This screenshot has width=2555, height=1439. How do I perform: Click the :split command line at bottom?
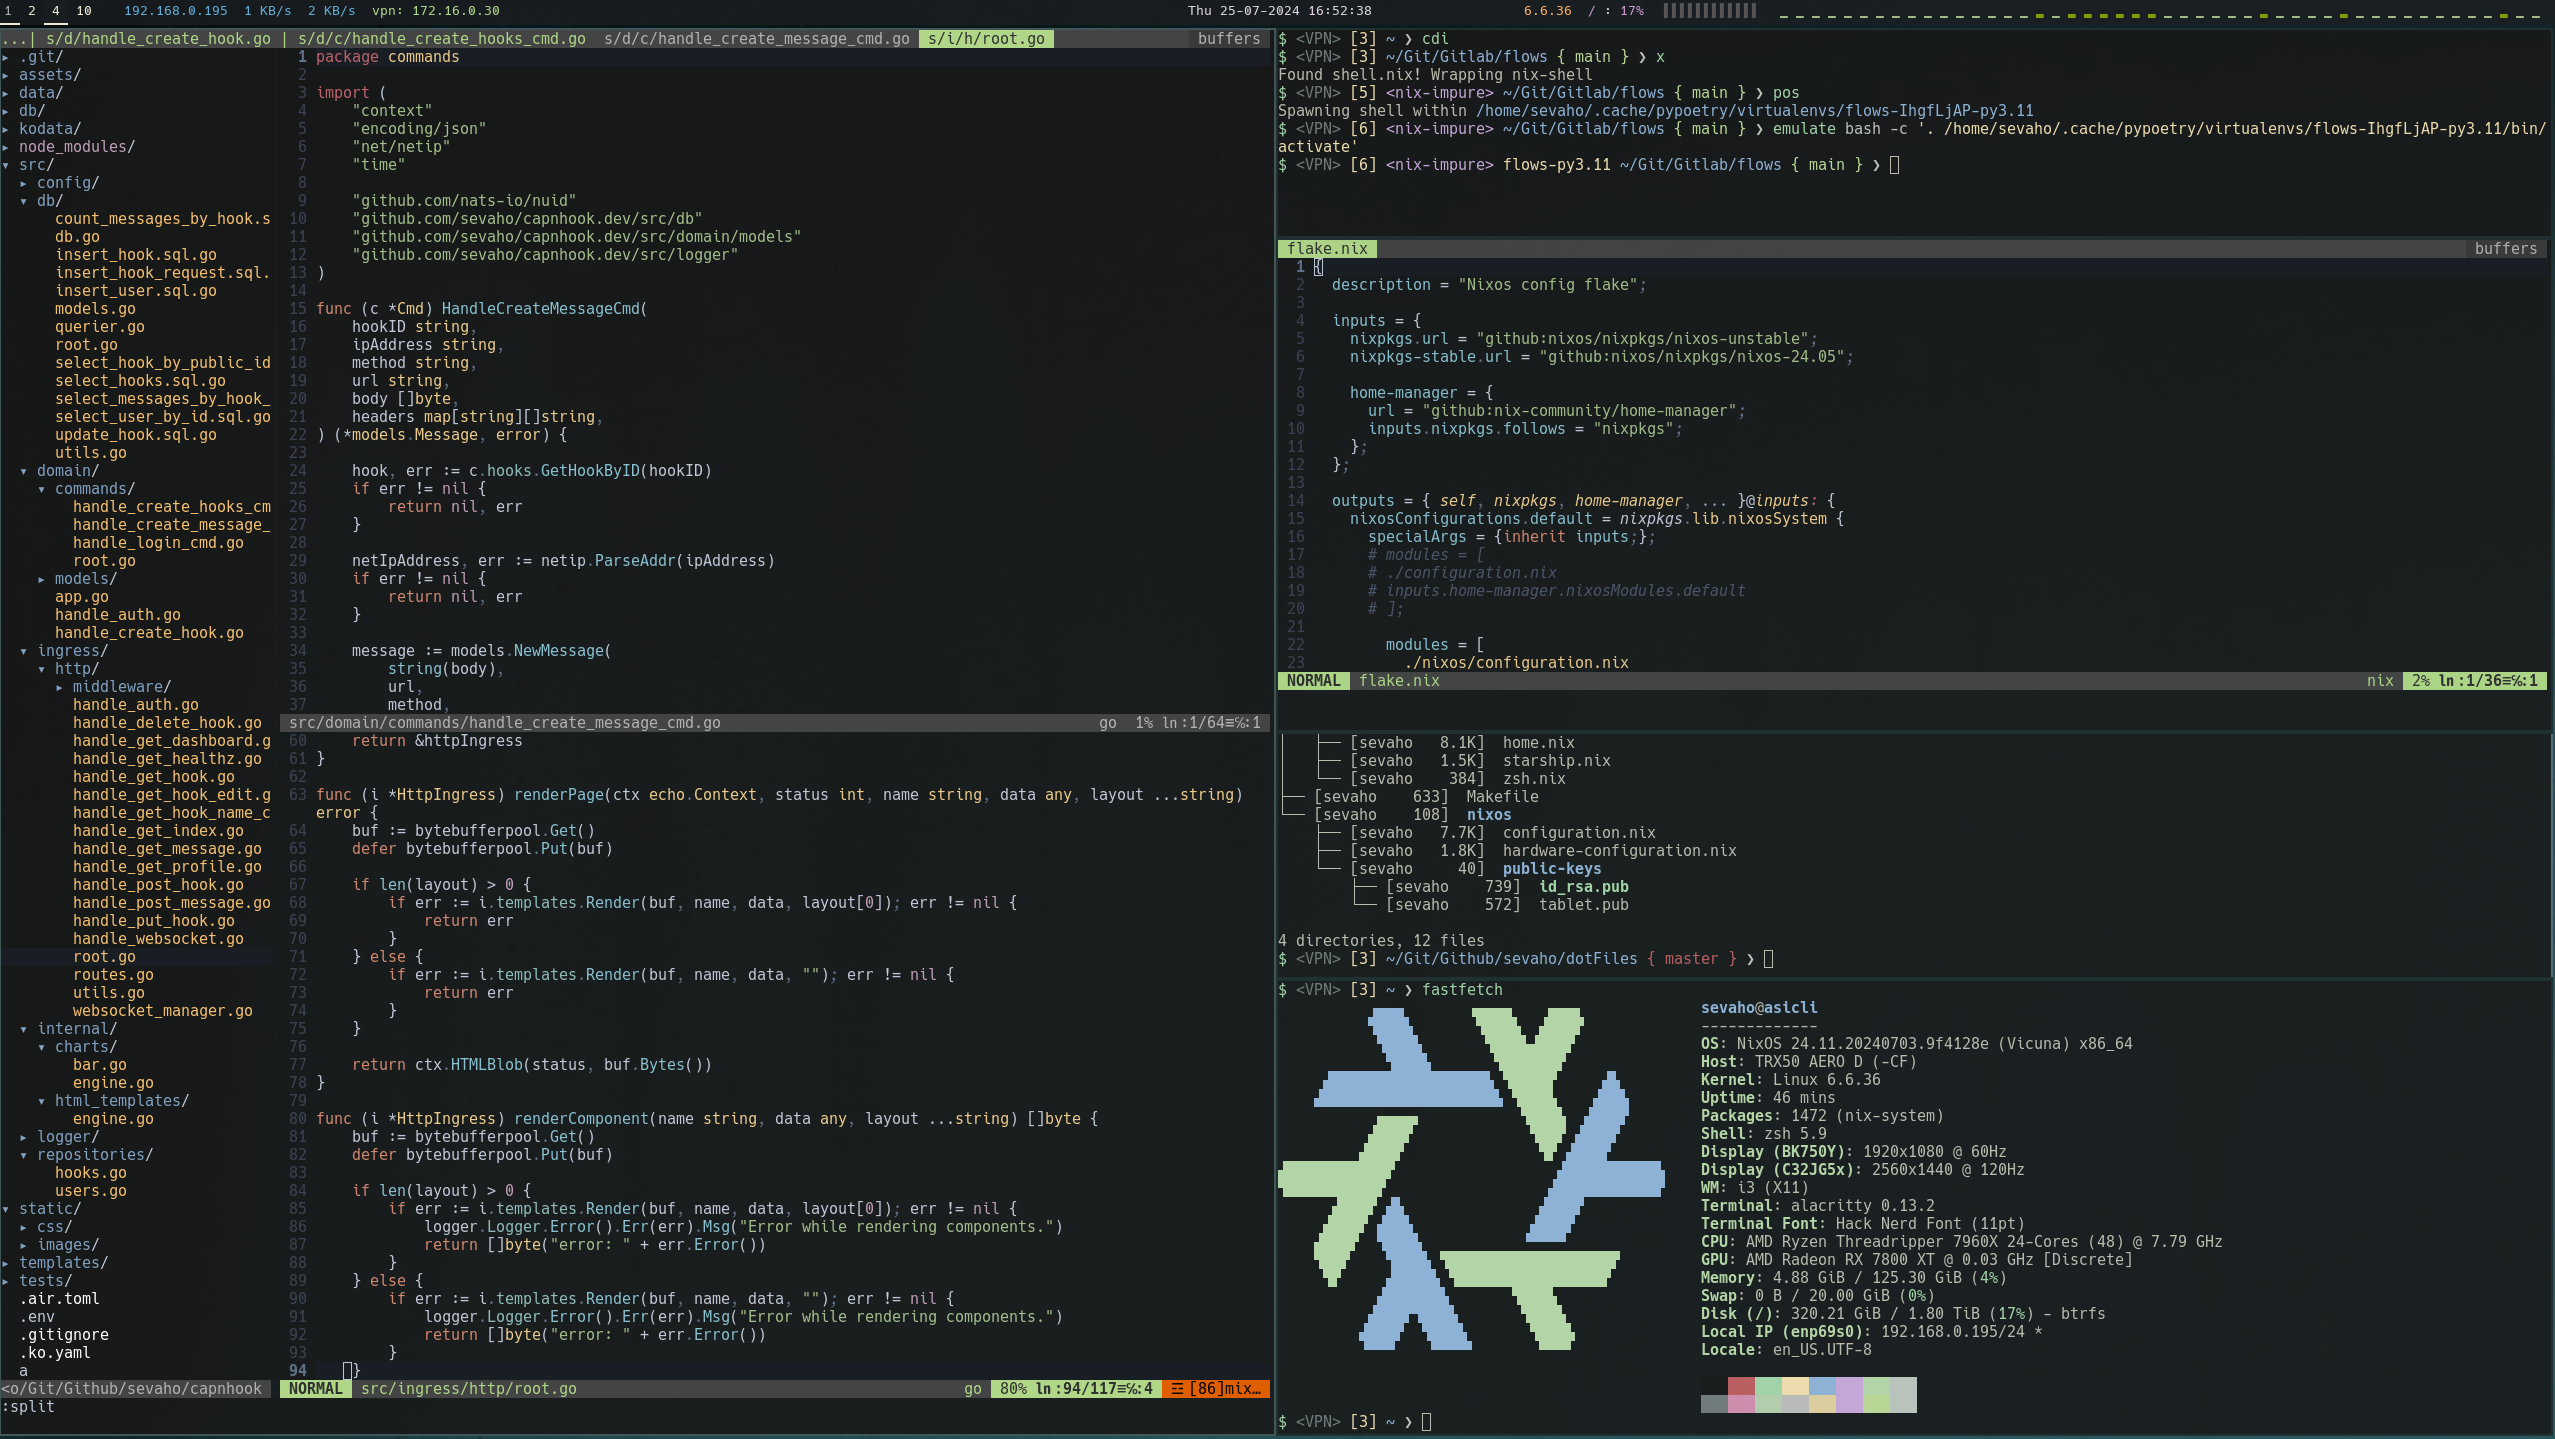point(30,1406)
